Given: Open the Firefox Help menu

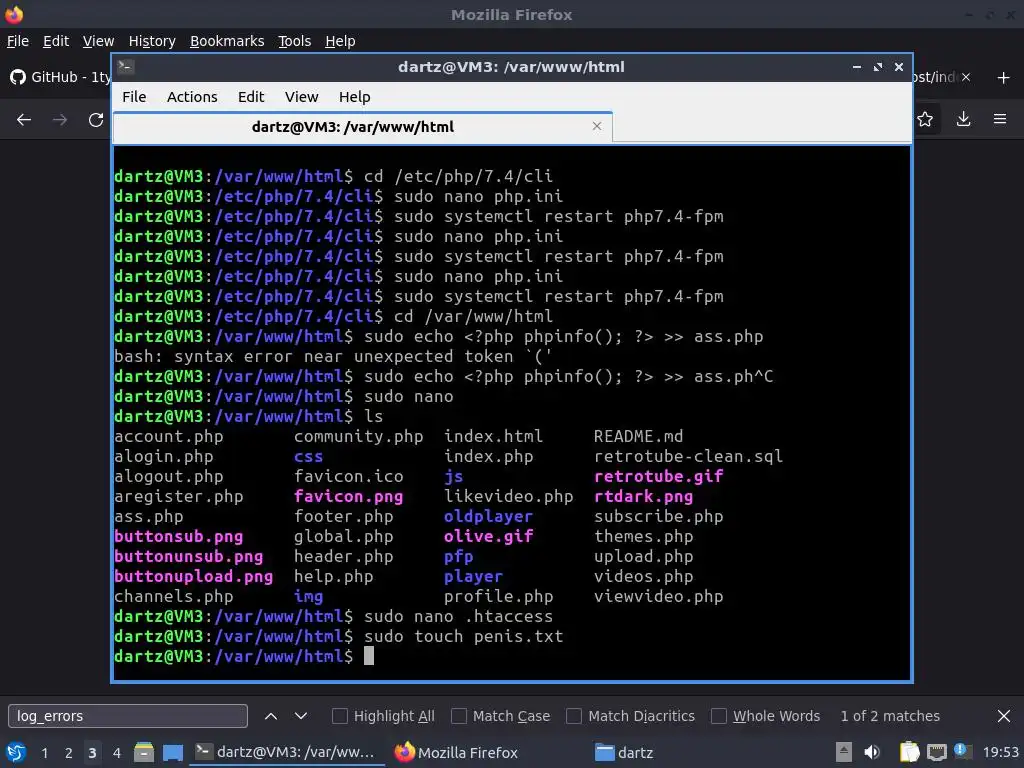Looking at the screenshot, I should tap(340, 41).
